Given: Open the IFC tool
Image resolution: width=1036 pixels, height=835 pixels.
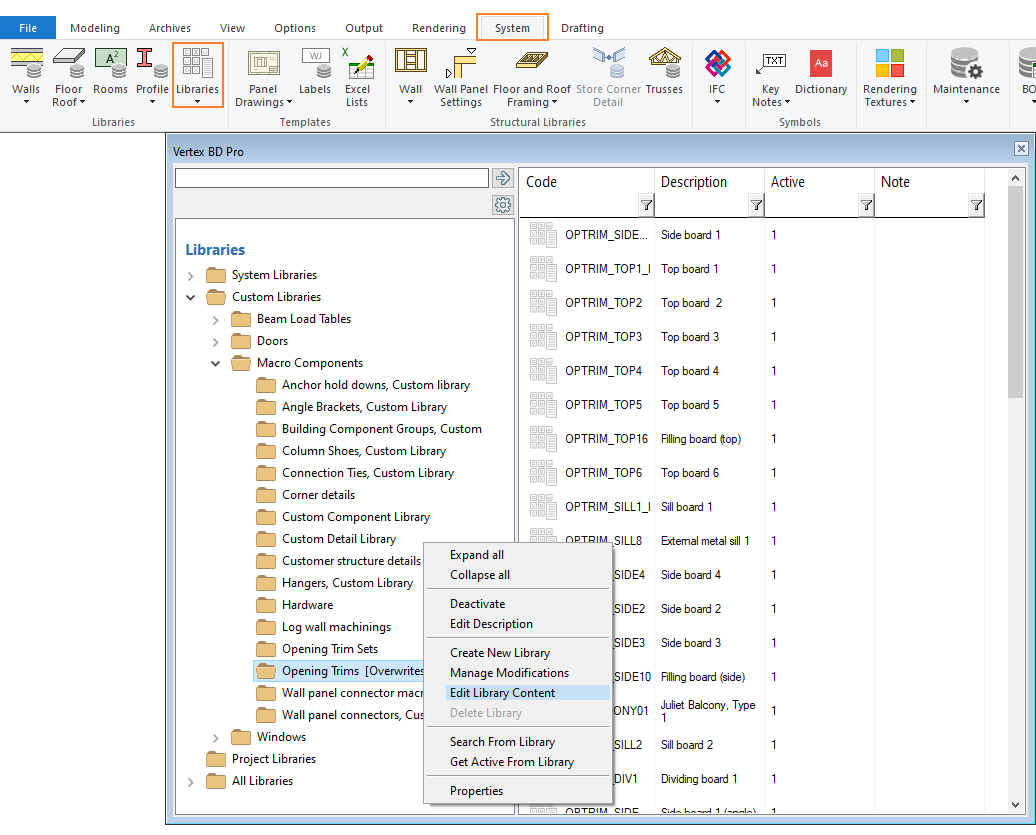Looking at the screenshot, I should point(717,75).
